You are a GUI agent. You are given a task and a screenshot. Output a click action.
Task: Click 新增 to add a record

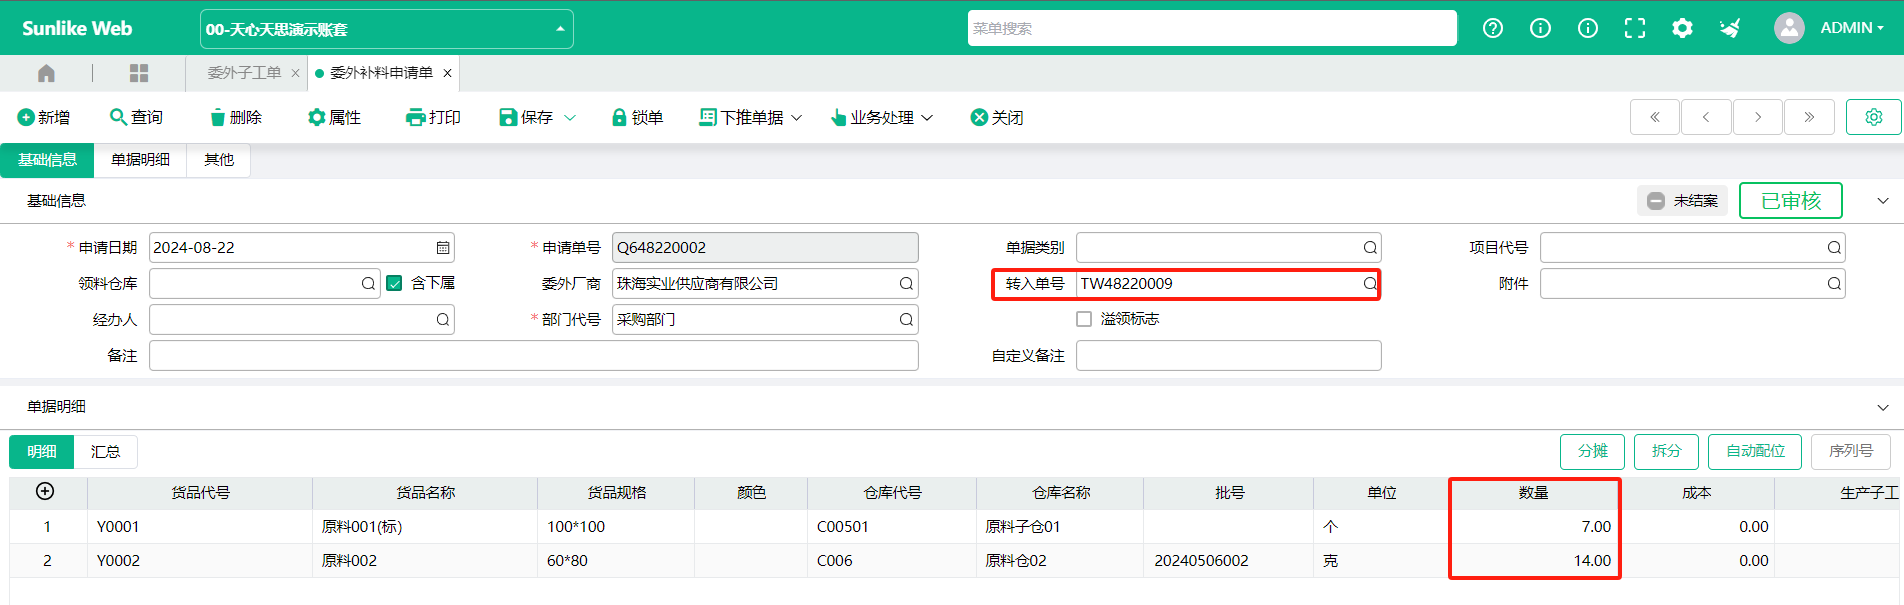click(44, 117)
